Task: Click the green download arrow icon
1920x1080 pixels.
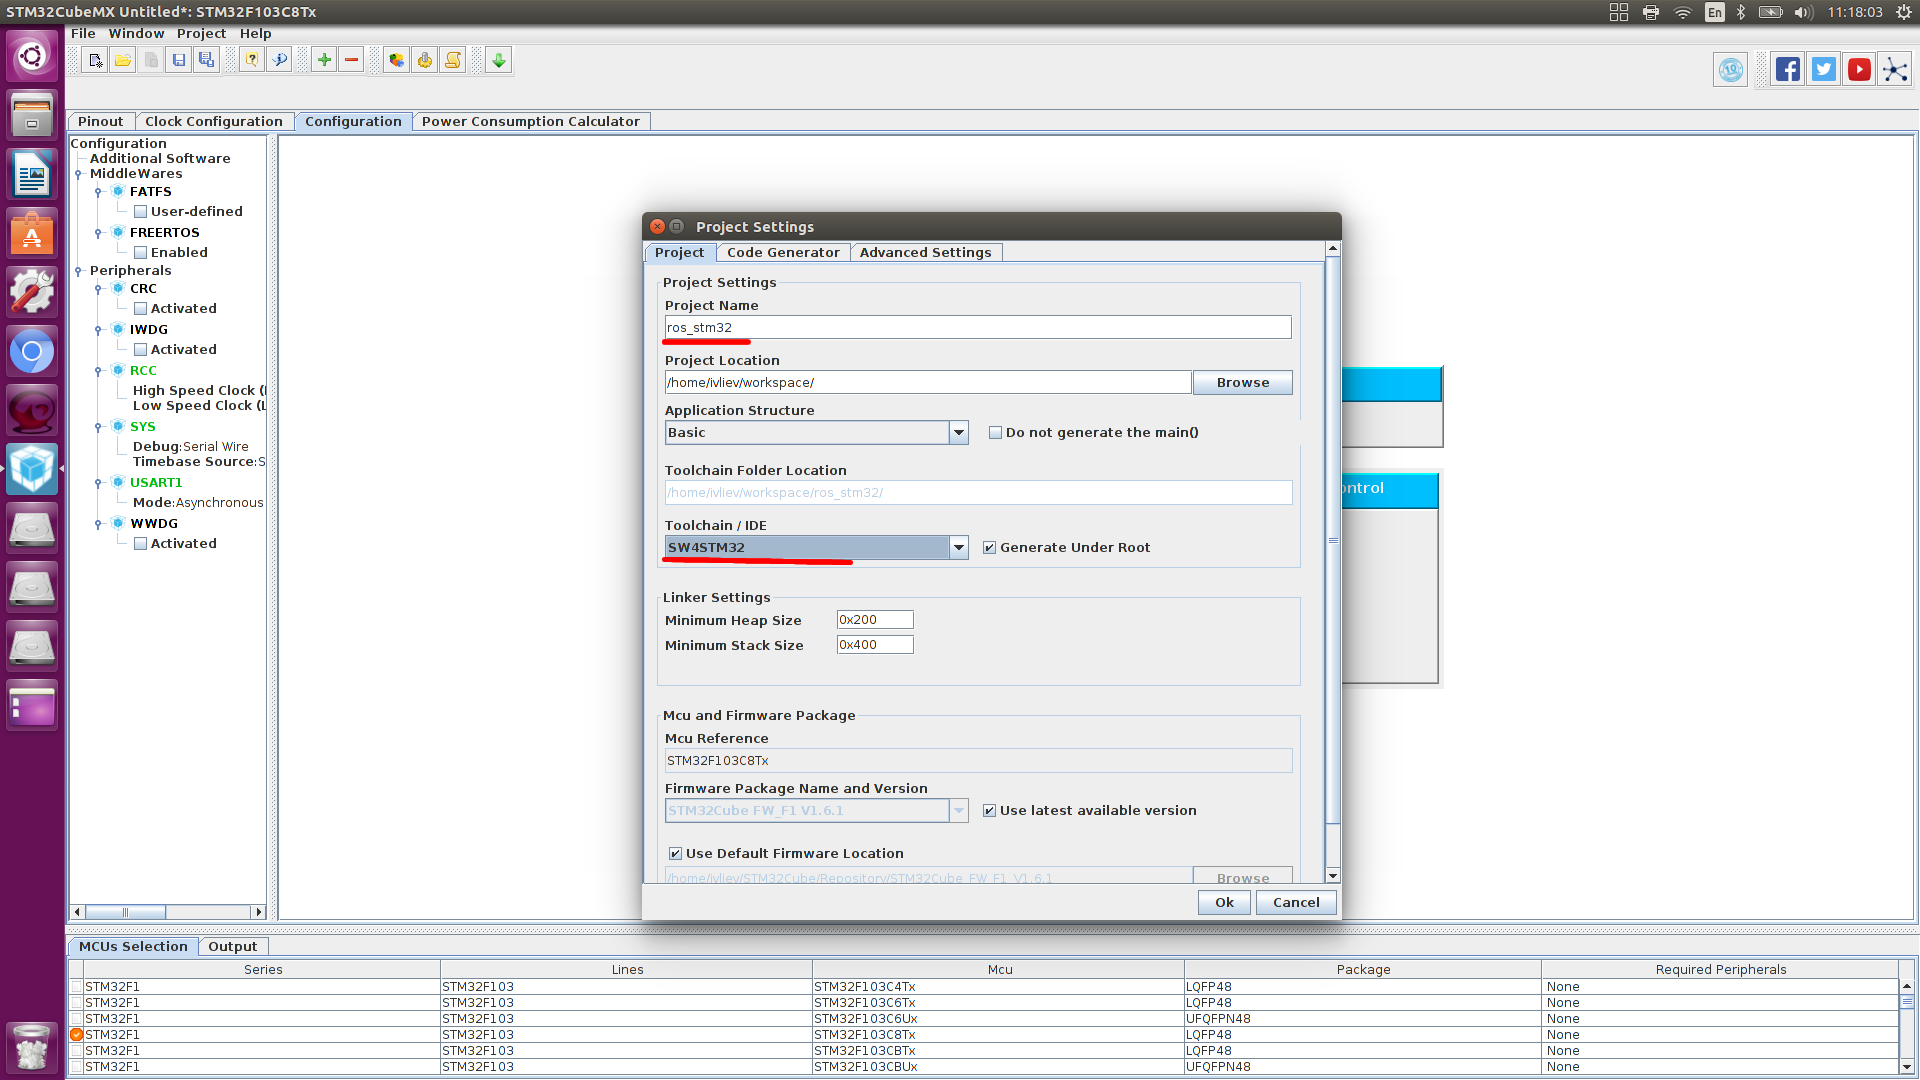Action: pos(498,61)
